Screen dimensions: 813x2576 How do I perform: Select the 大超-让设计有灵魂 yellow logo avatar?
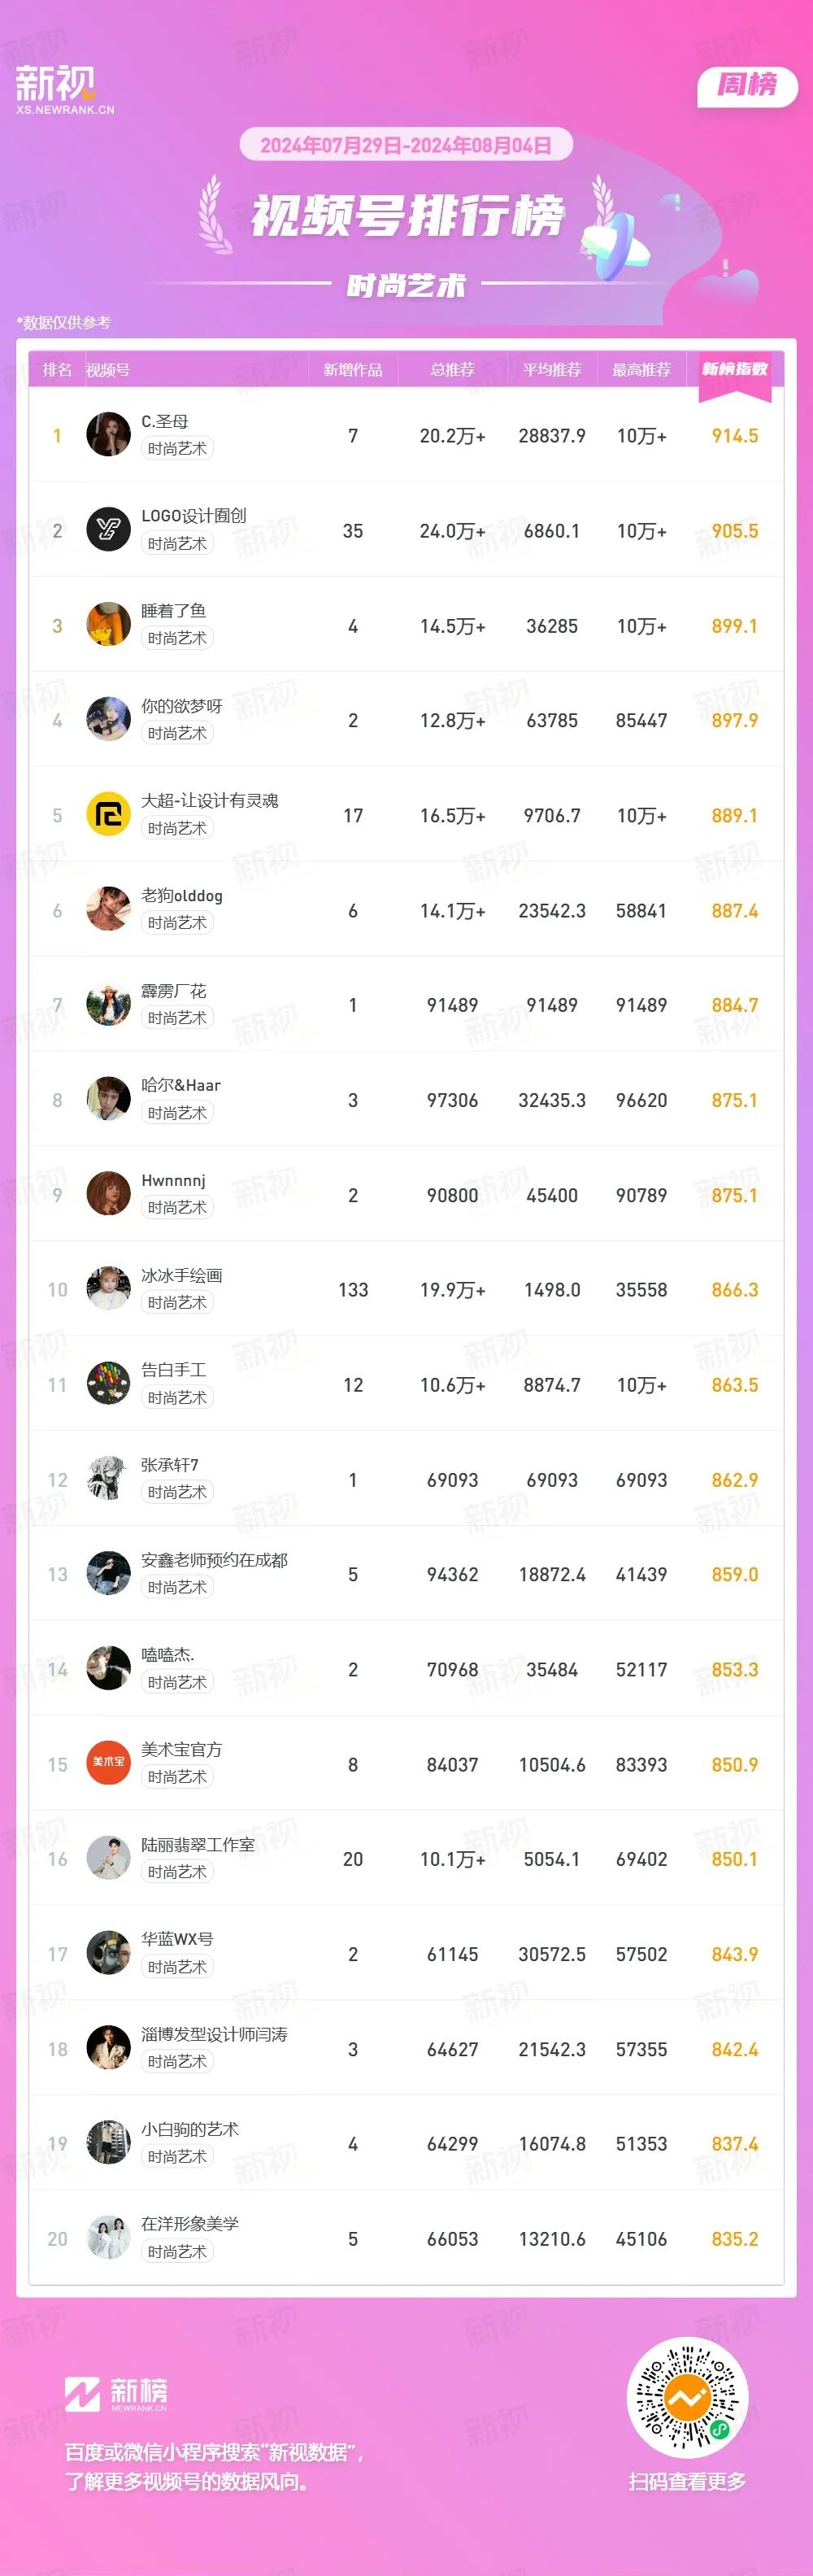pyautogui.click(x=108, y=815)
